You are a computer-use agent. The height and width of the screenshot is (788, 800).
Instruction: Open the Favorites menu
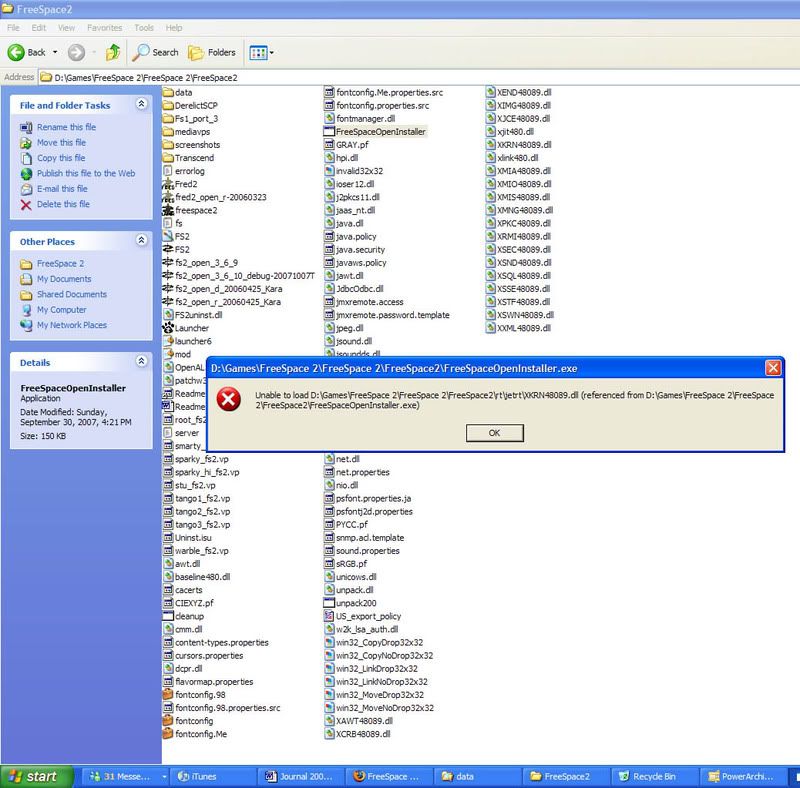click(x=105, y=28)
